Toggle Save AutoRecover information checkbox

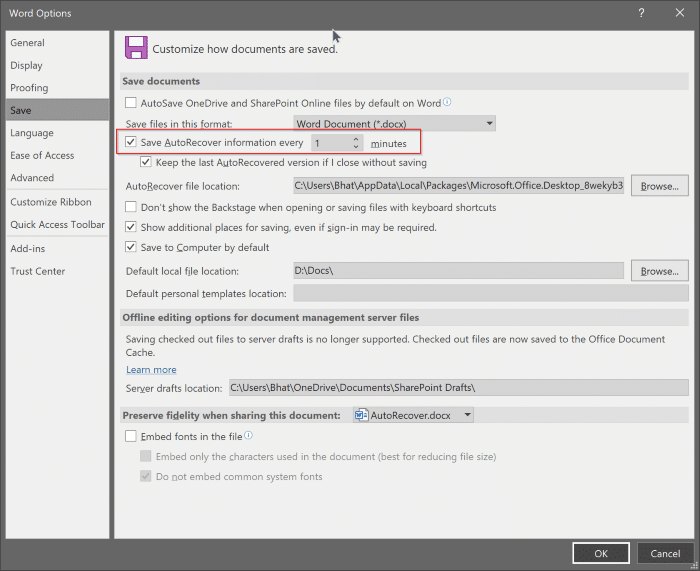131,142
